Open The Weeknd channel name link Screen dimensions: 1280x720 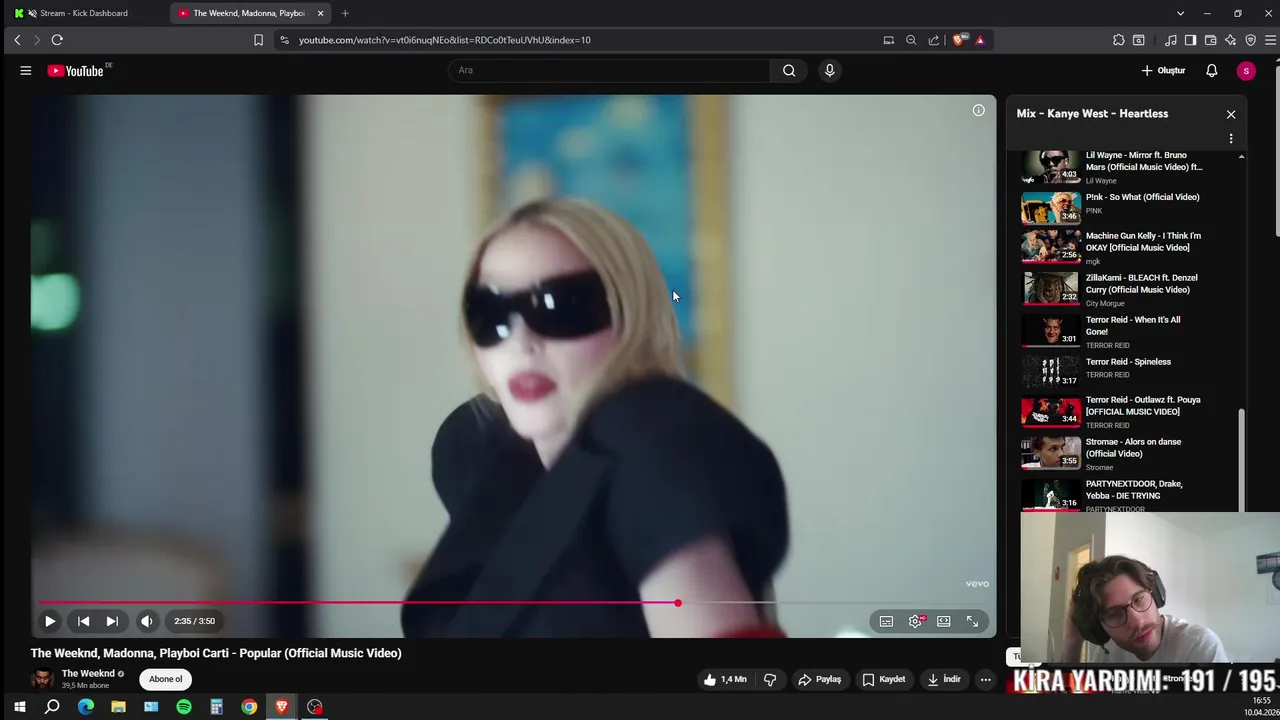[x=88, y=673]
